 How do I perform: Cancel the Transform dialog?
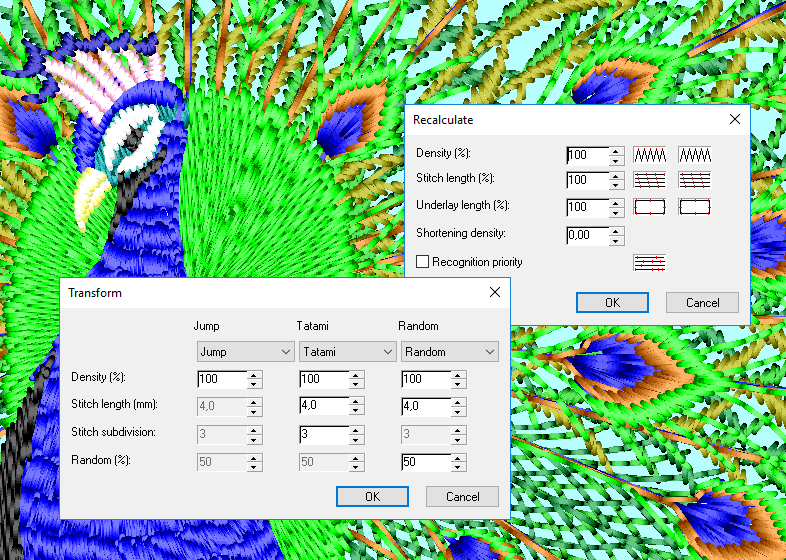coord(462,496)
